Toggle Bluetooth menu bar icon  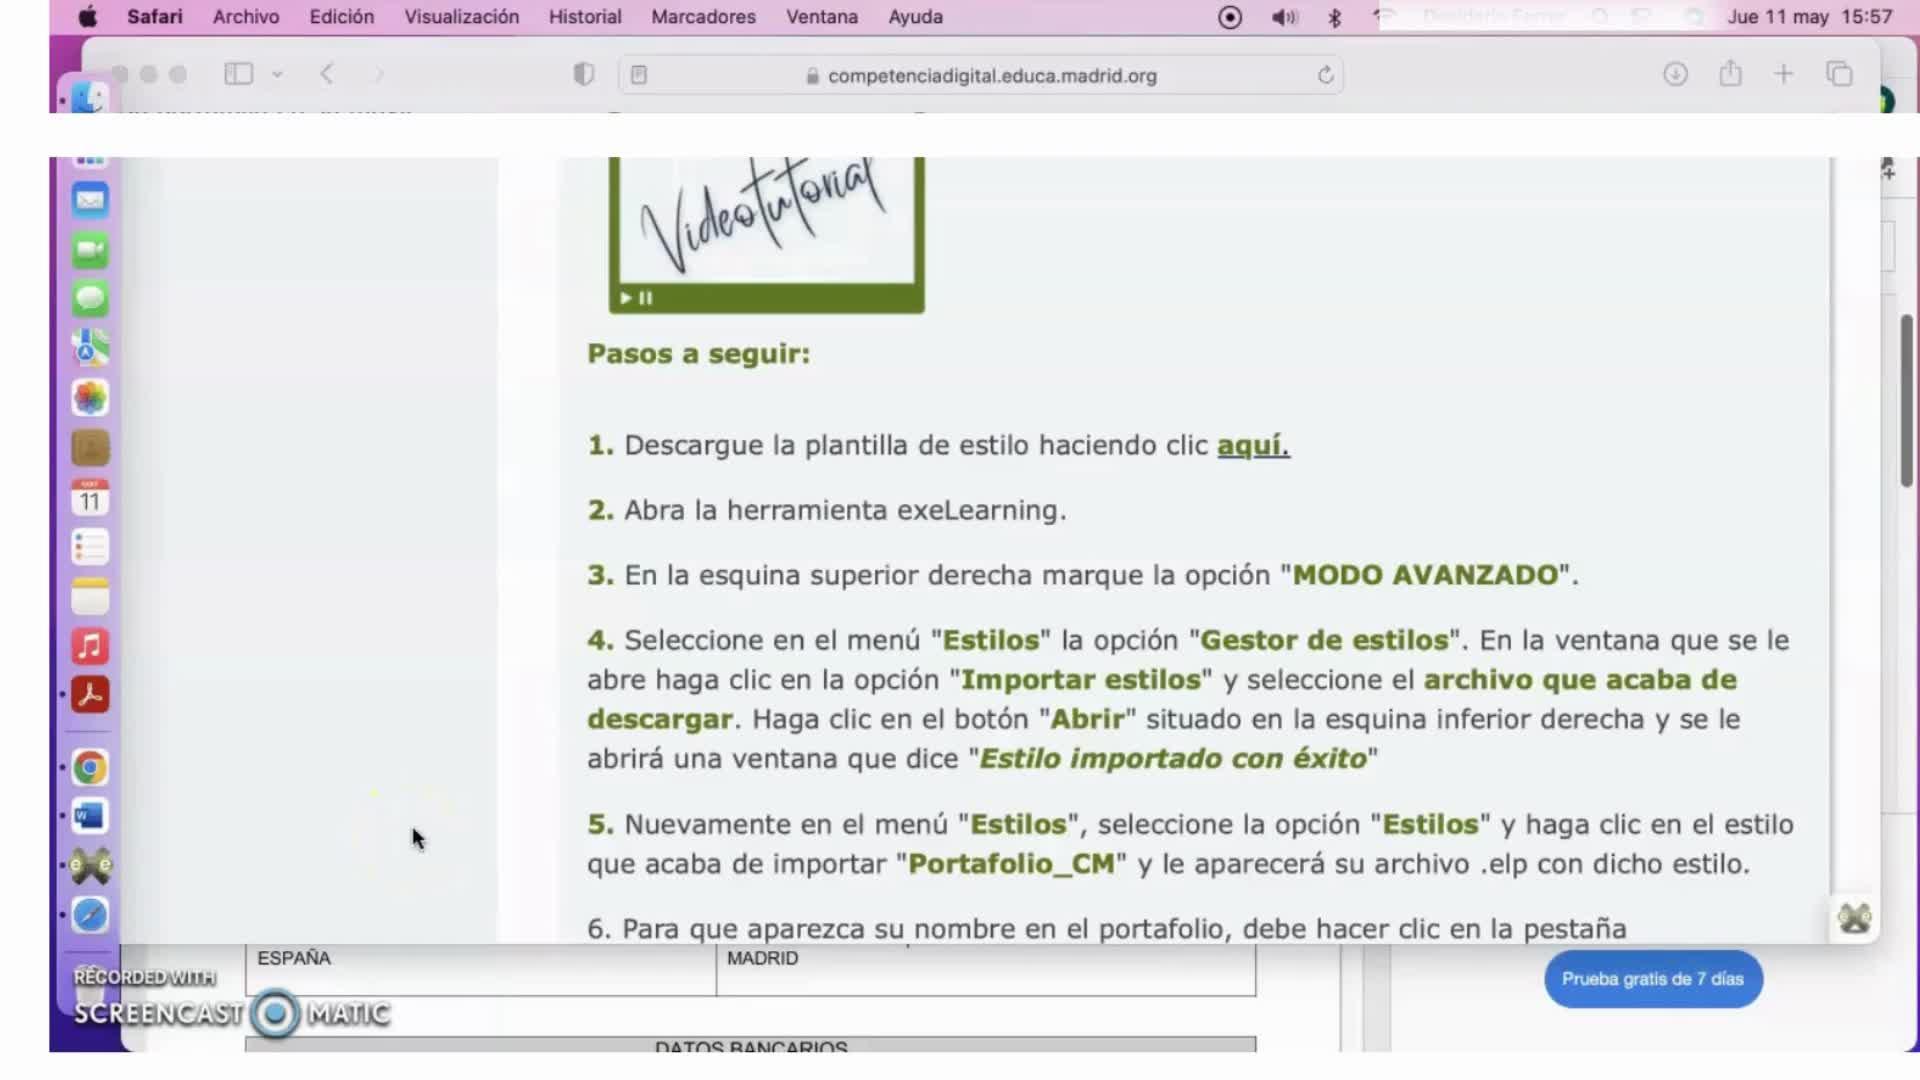[x=1334, y=17]
